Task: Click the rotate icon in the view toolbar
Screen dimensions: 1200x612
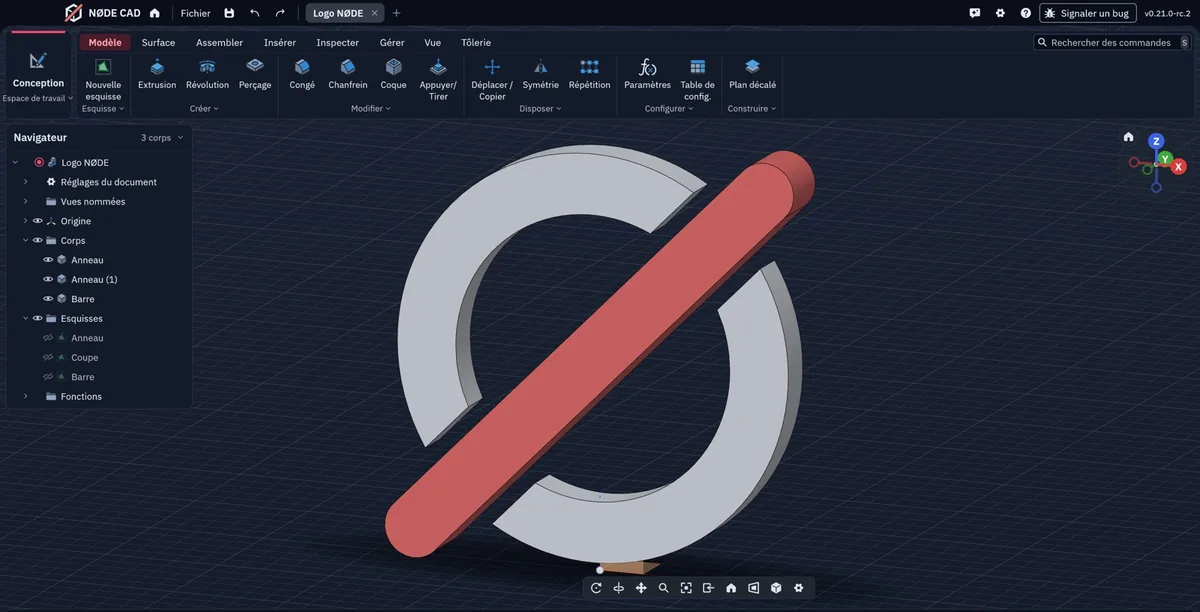Action: (x=596, y=588)
